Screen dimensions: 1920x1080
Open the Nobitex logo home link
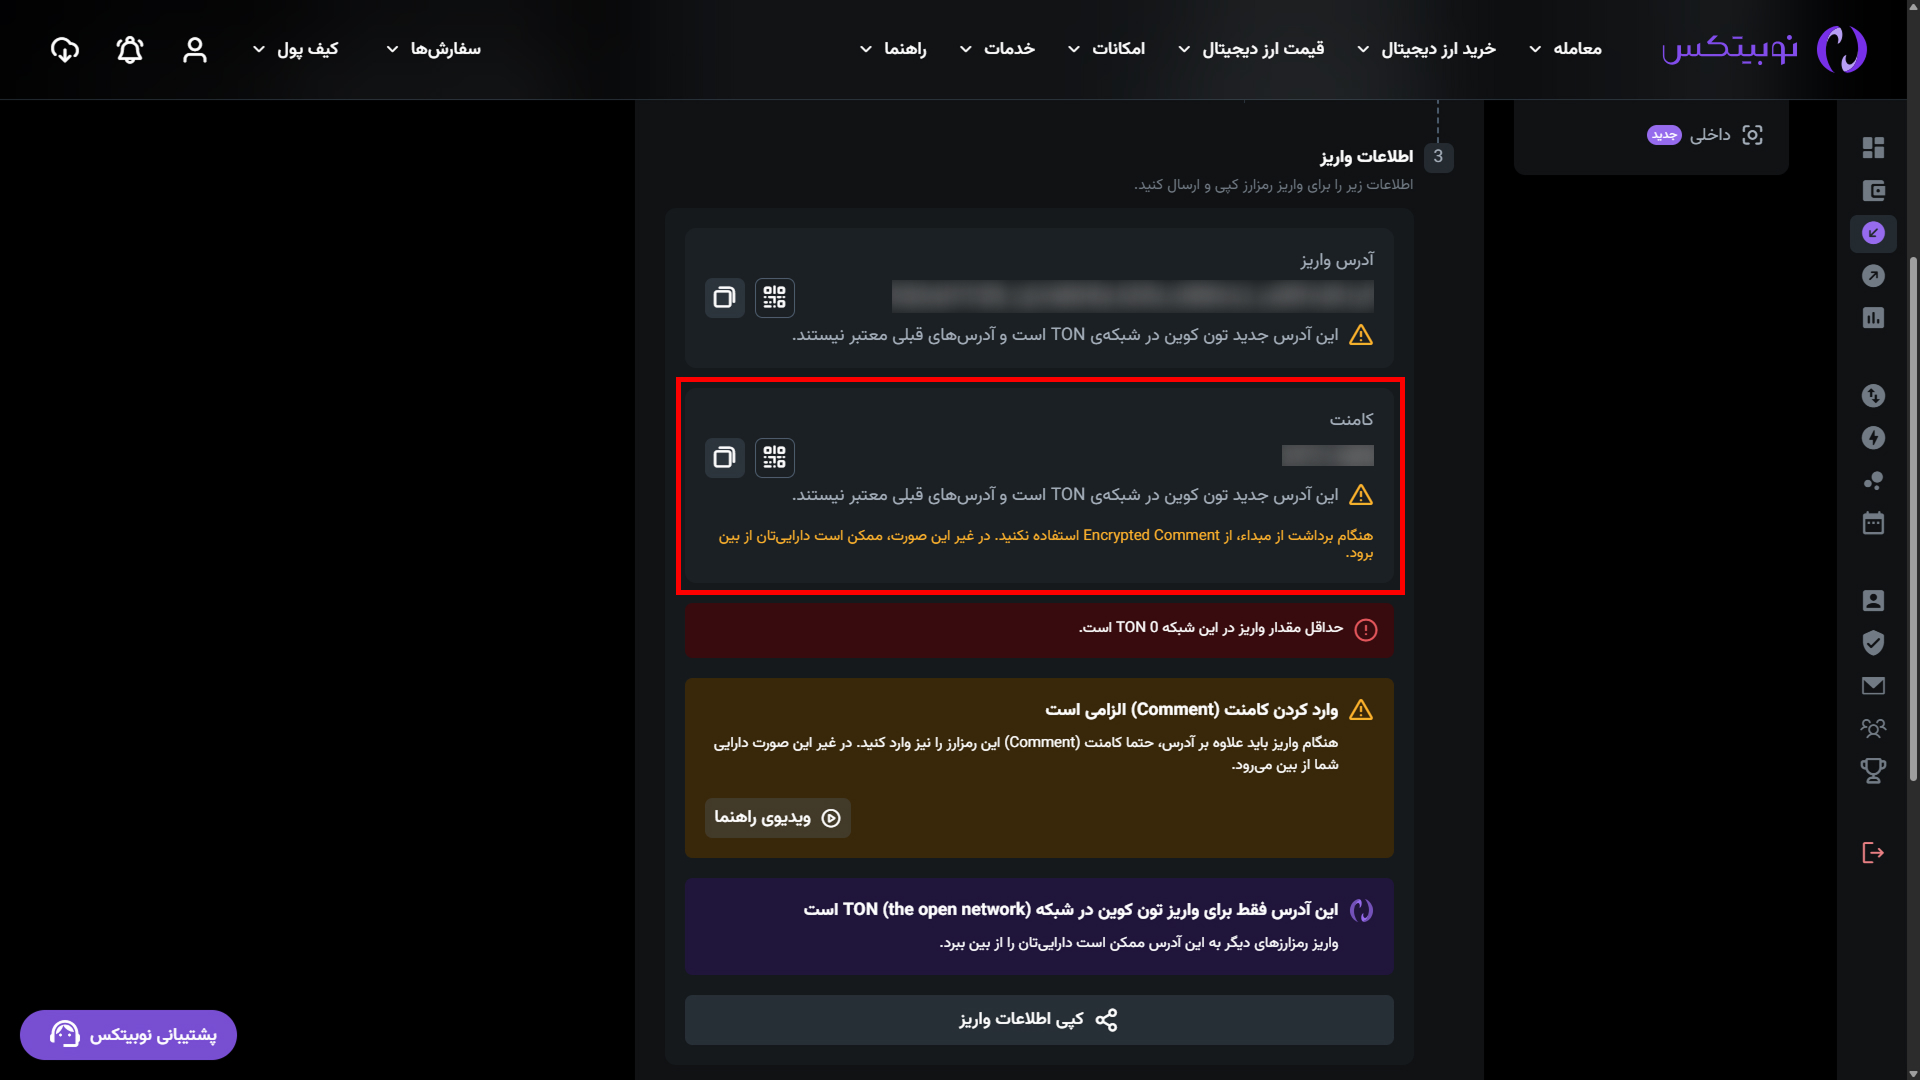[x=1764, y=49]
